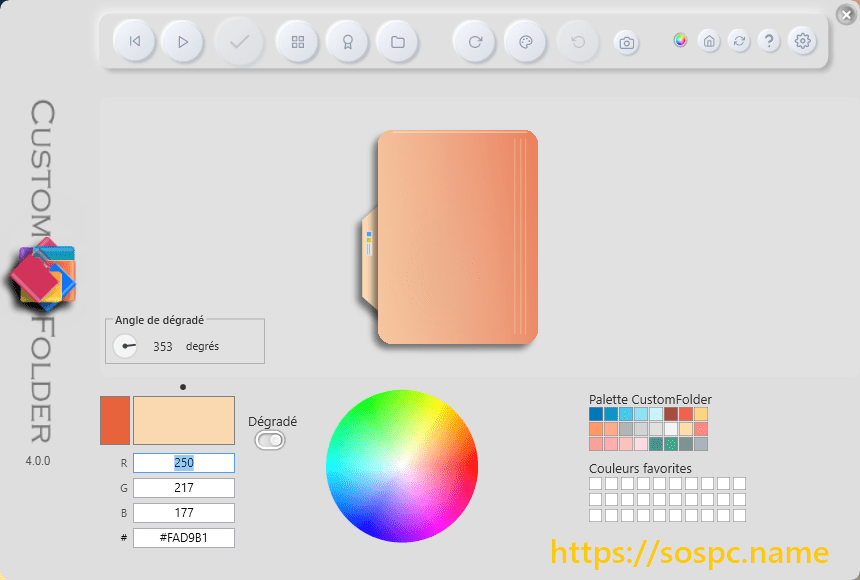Click the counter-clockwise undo arrow icon
The height and width of the screenshot is (580, 860).
[x=578, y=42]
